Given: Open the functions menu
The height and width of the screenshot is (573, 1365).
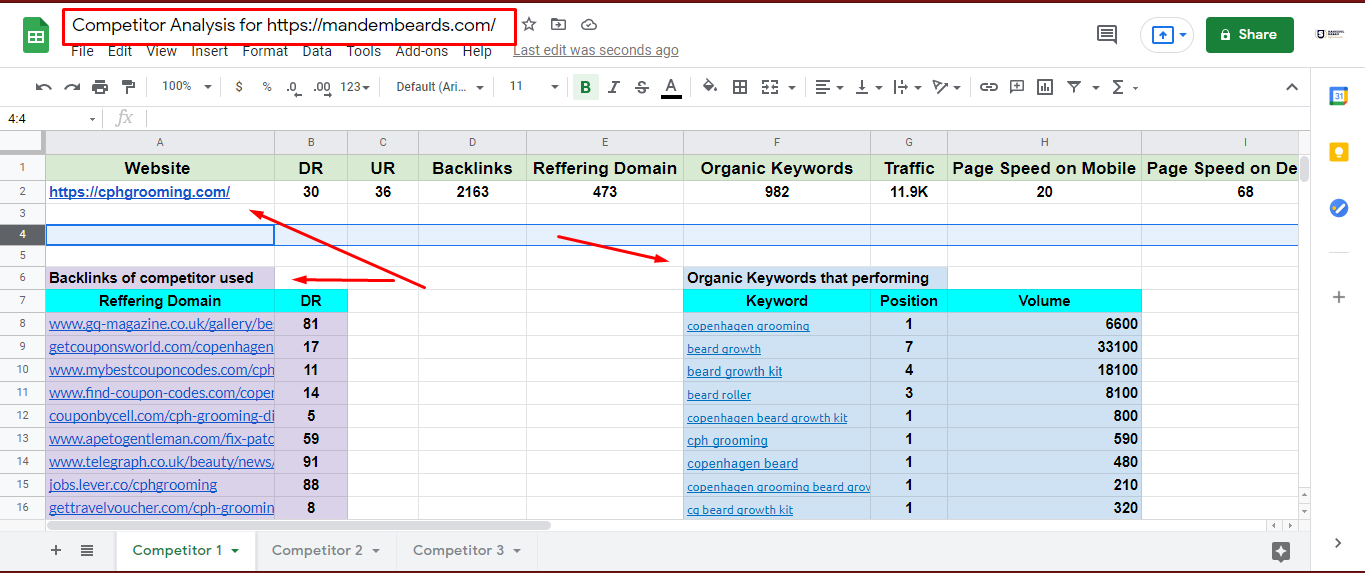Looking at the screenshot, I should click(x=1124, y=87).
